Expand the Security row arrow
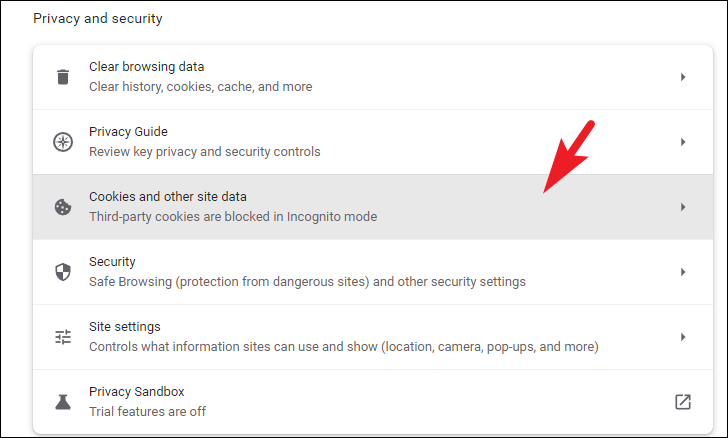The image size is (728, 438). 682,272
